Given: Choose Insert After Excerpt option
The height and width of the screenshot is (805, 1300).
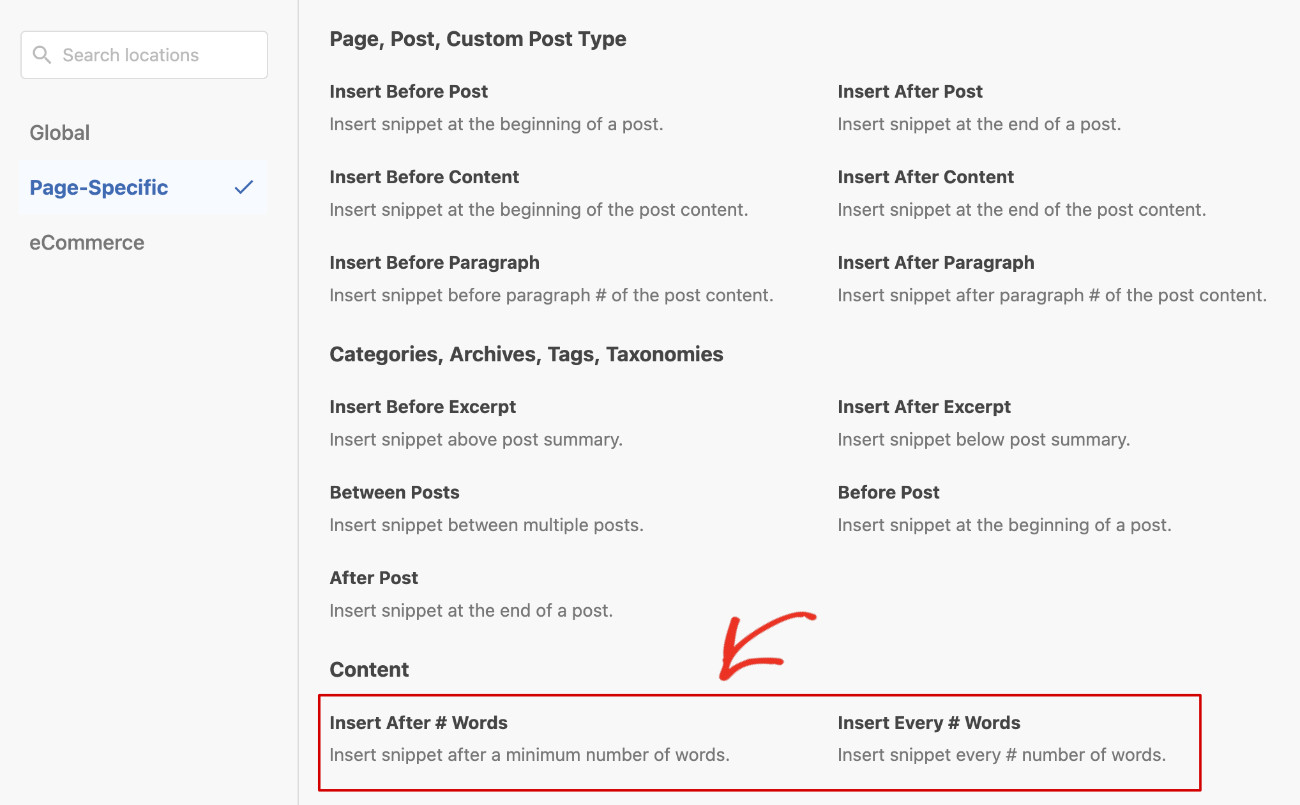Looking at the screenshot, I should [x=924, y=407].
